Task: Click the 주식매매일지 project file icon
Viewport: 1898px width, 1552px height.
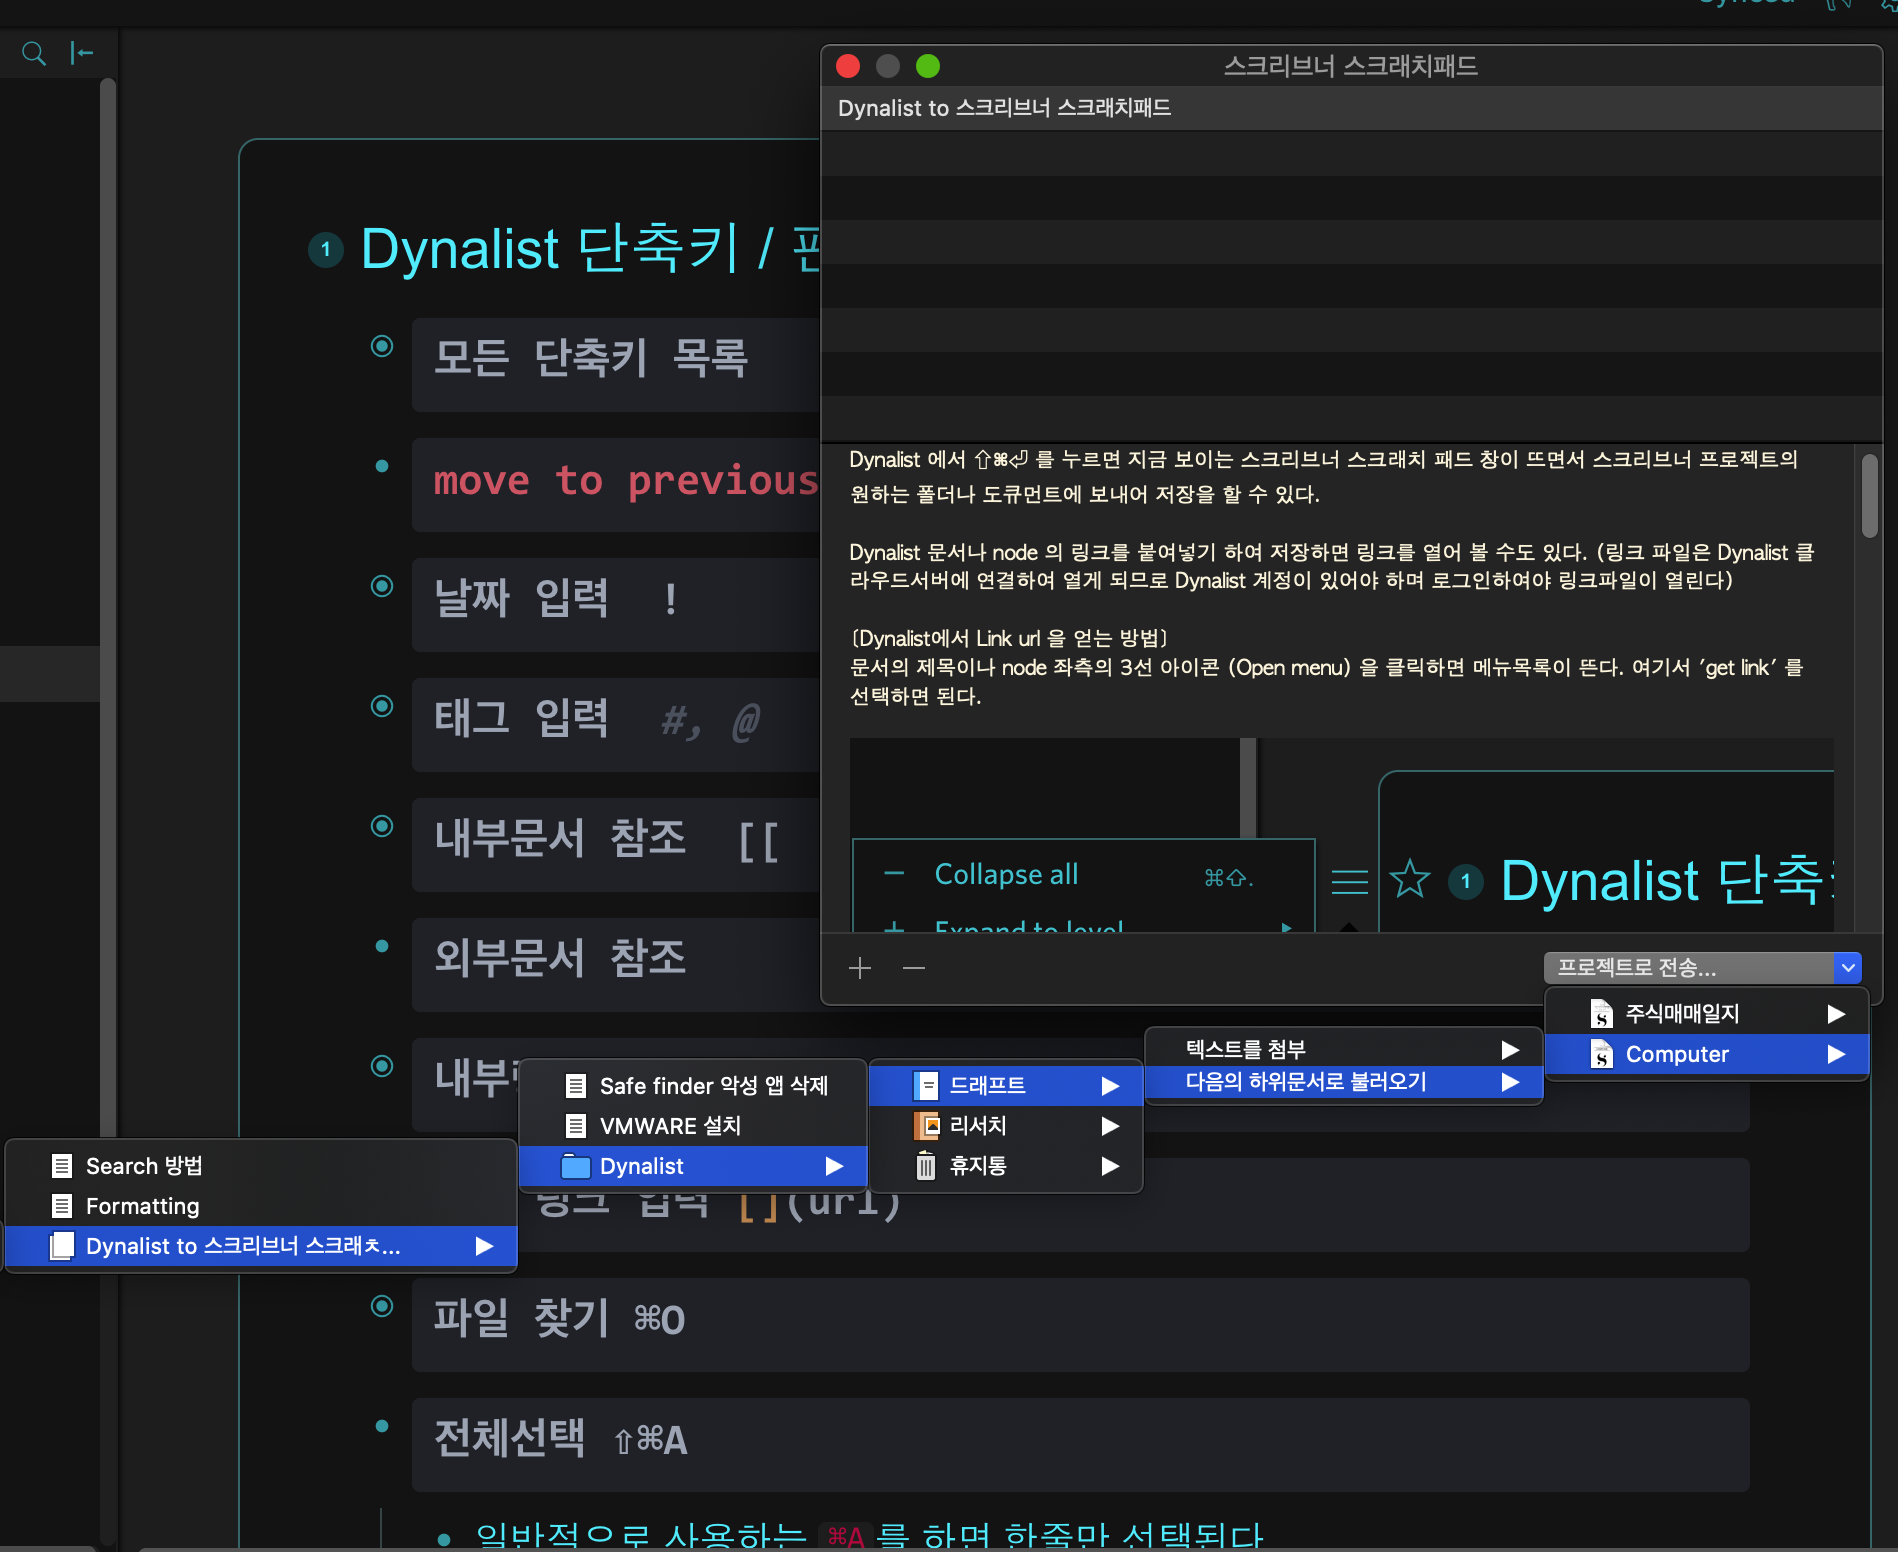Action: coord(1601,1014)
